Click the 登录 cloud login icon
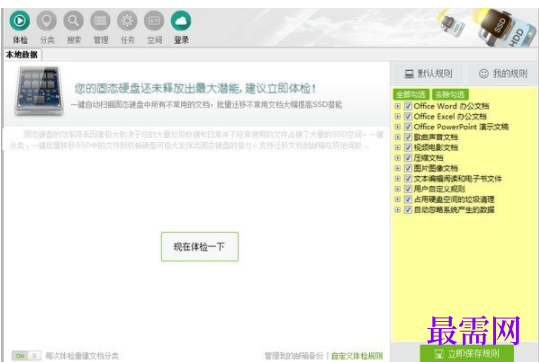The image size is (539, 362). 181,21
